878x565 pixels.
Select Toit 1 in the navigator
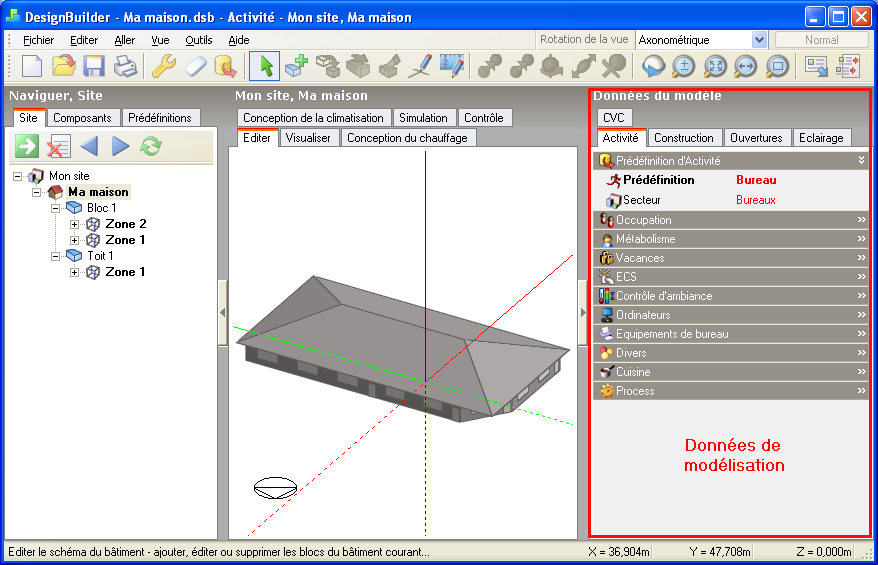point(100,256)
